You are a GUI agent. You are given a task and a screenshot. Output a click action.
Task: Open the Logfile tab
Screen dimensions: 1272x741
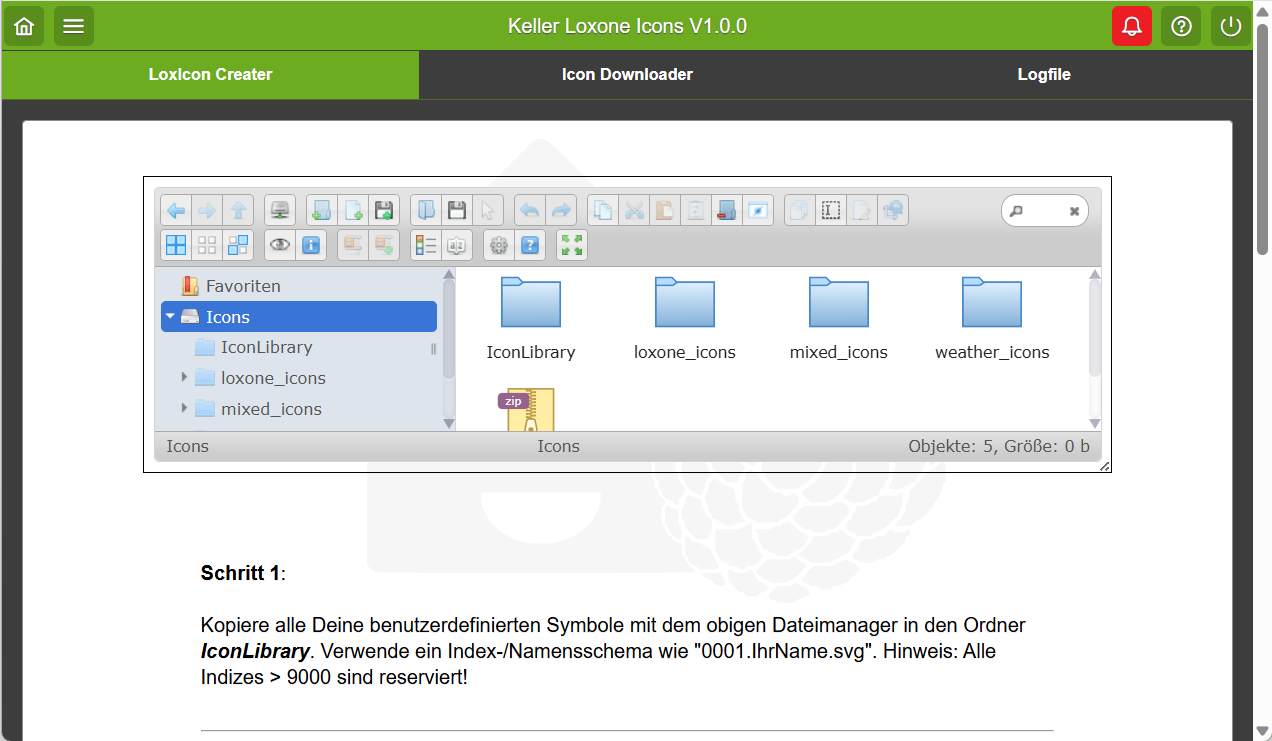[x=1043, y=74]
